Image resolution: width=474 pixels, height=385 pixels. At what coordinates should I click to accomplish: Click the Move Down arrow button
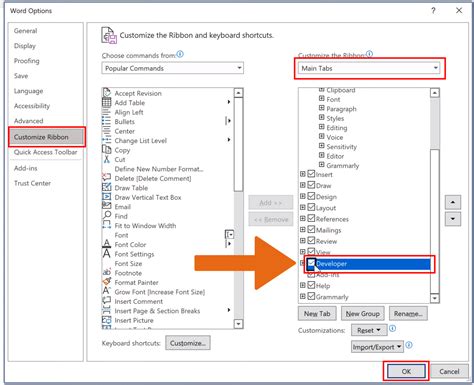[x=453, y=219]
